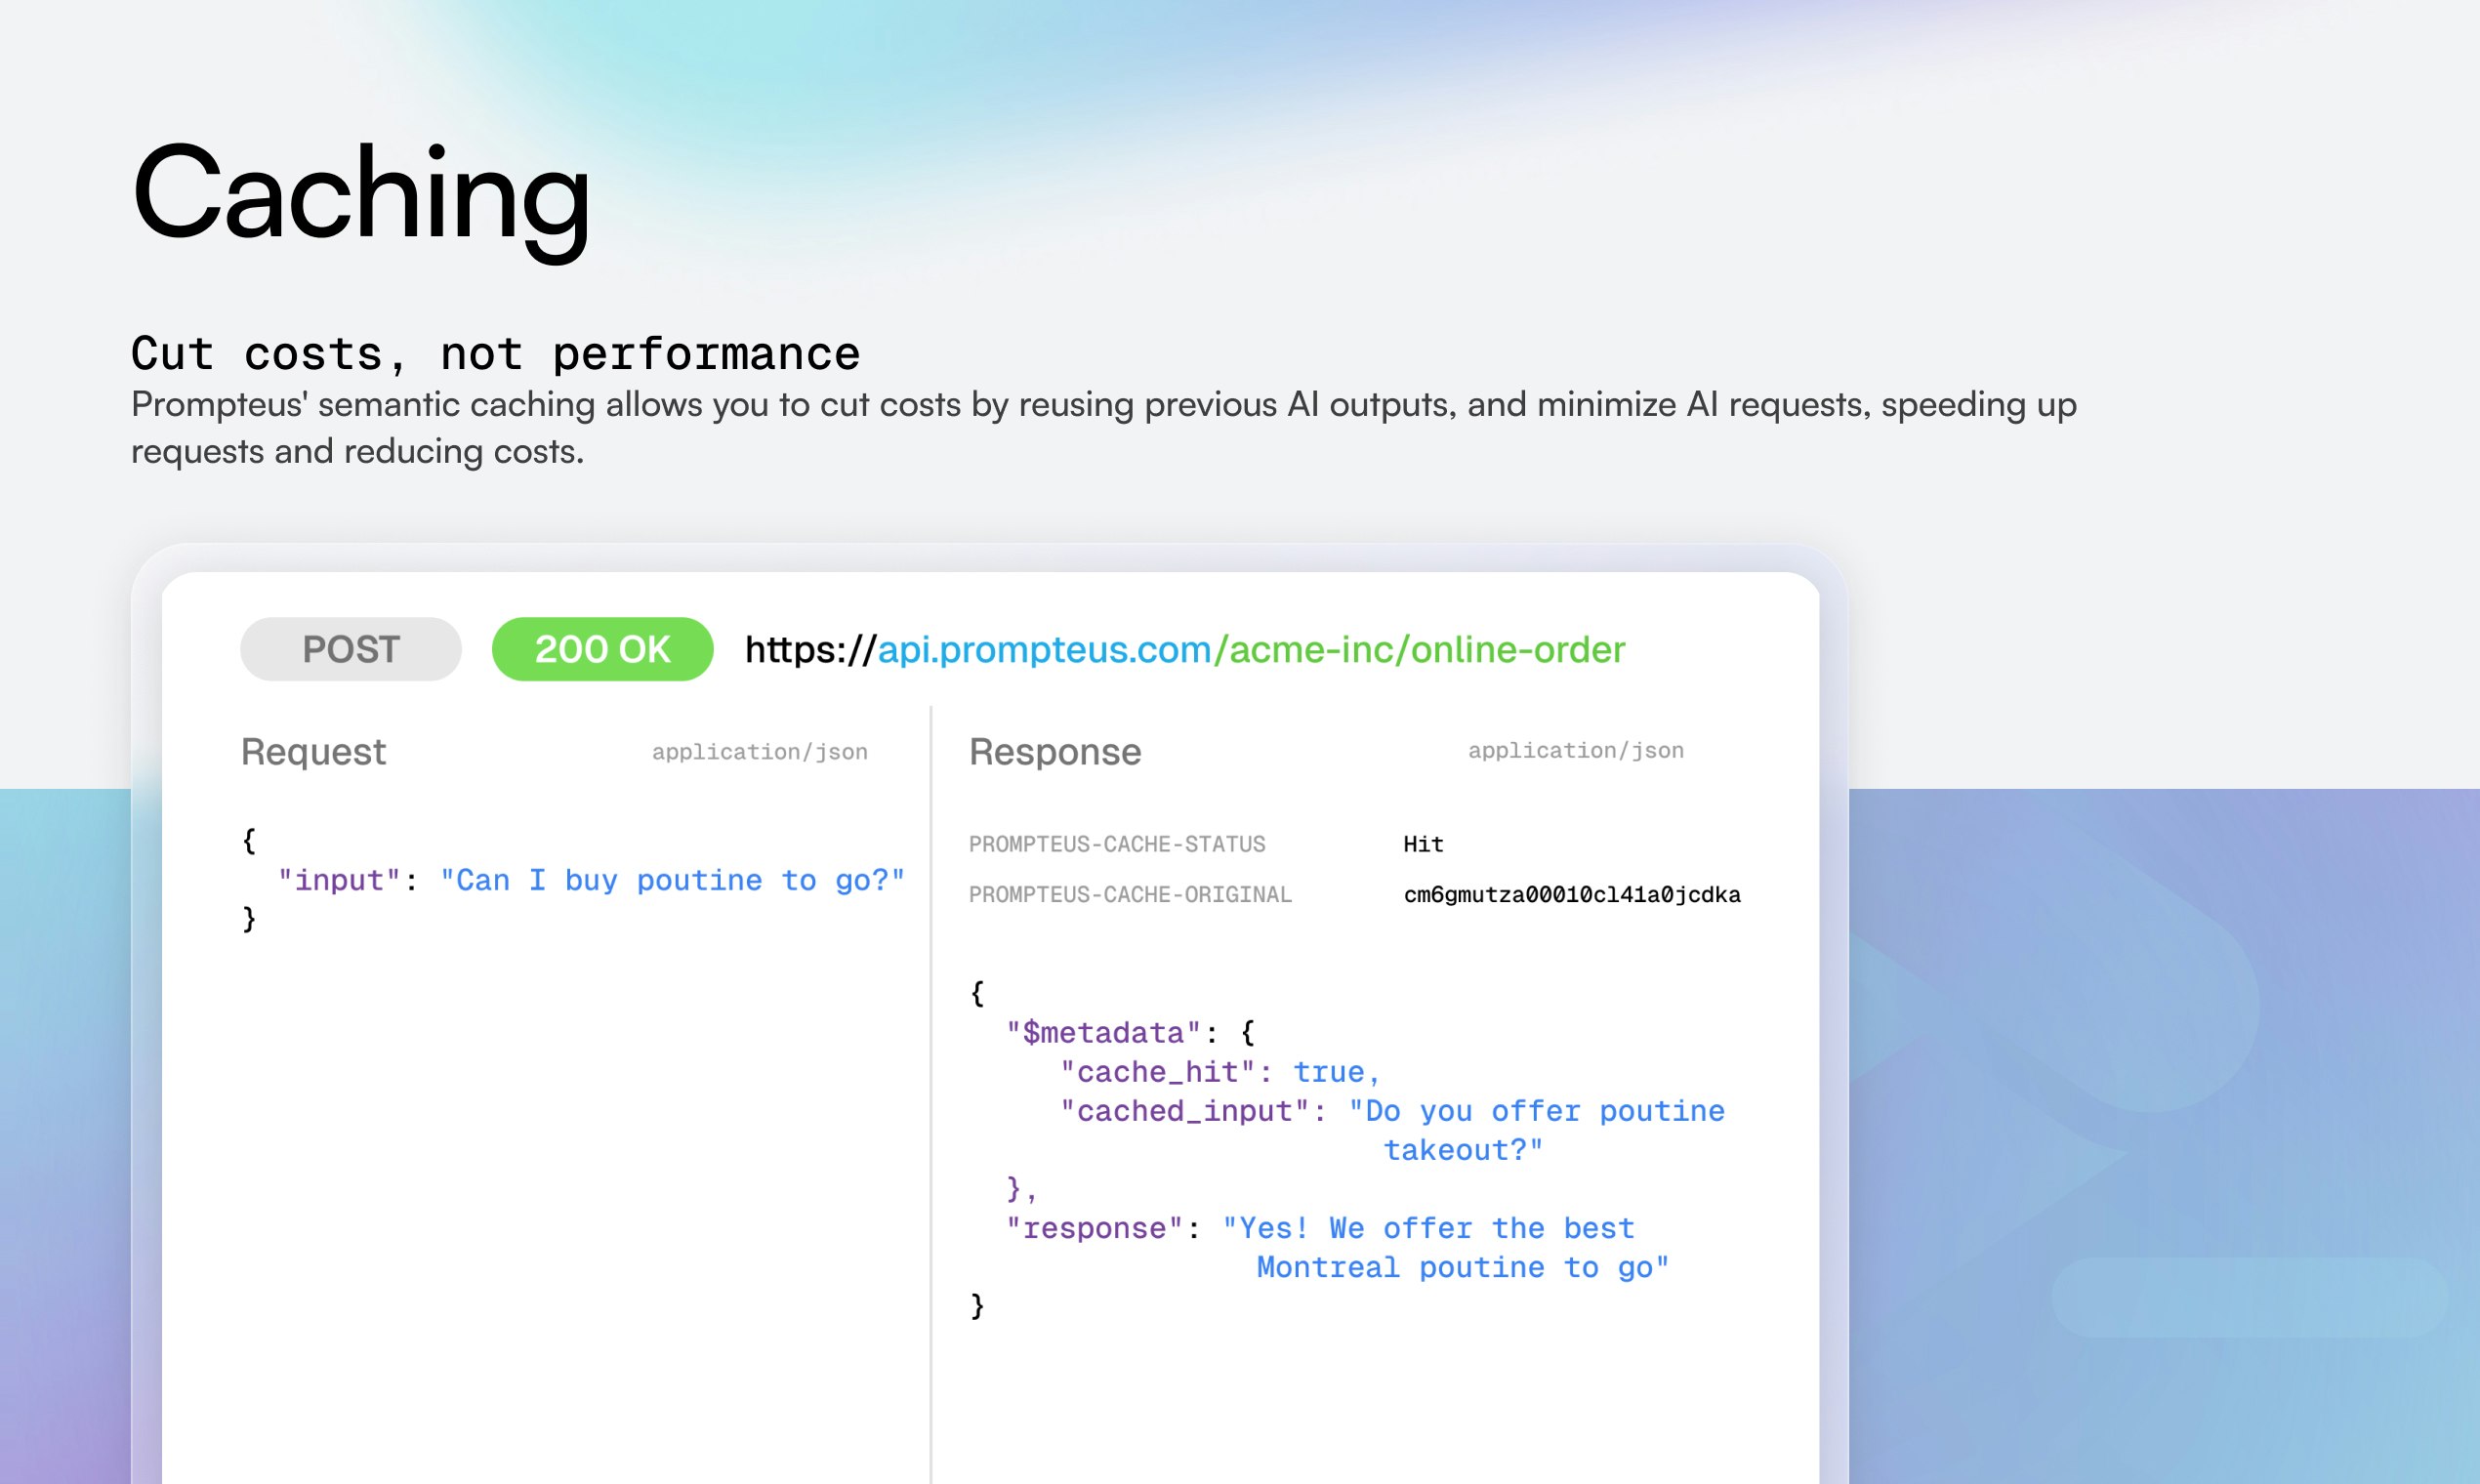This screenshot has width=2480, height=1484.
Task: Click the "cached_input" value text
Action: (x=1536, y=1111)
